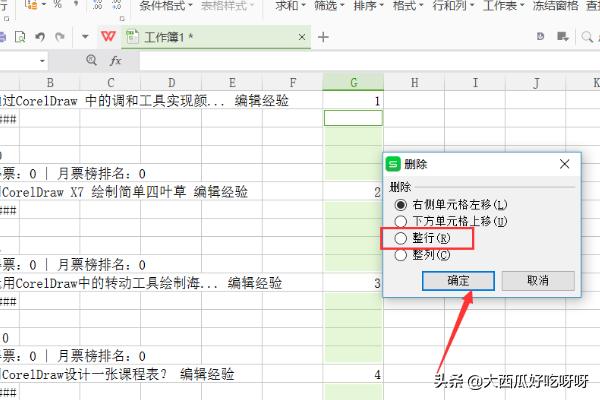Open the 求和 dropdown
The height and width of the screenshot is (400, 600).
pos(290,5)
